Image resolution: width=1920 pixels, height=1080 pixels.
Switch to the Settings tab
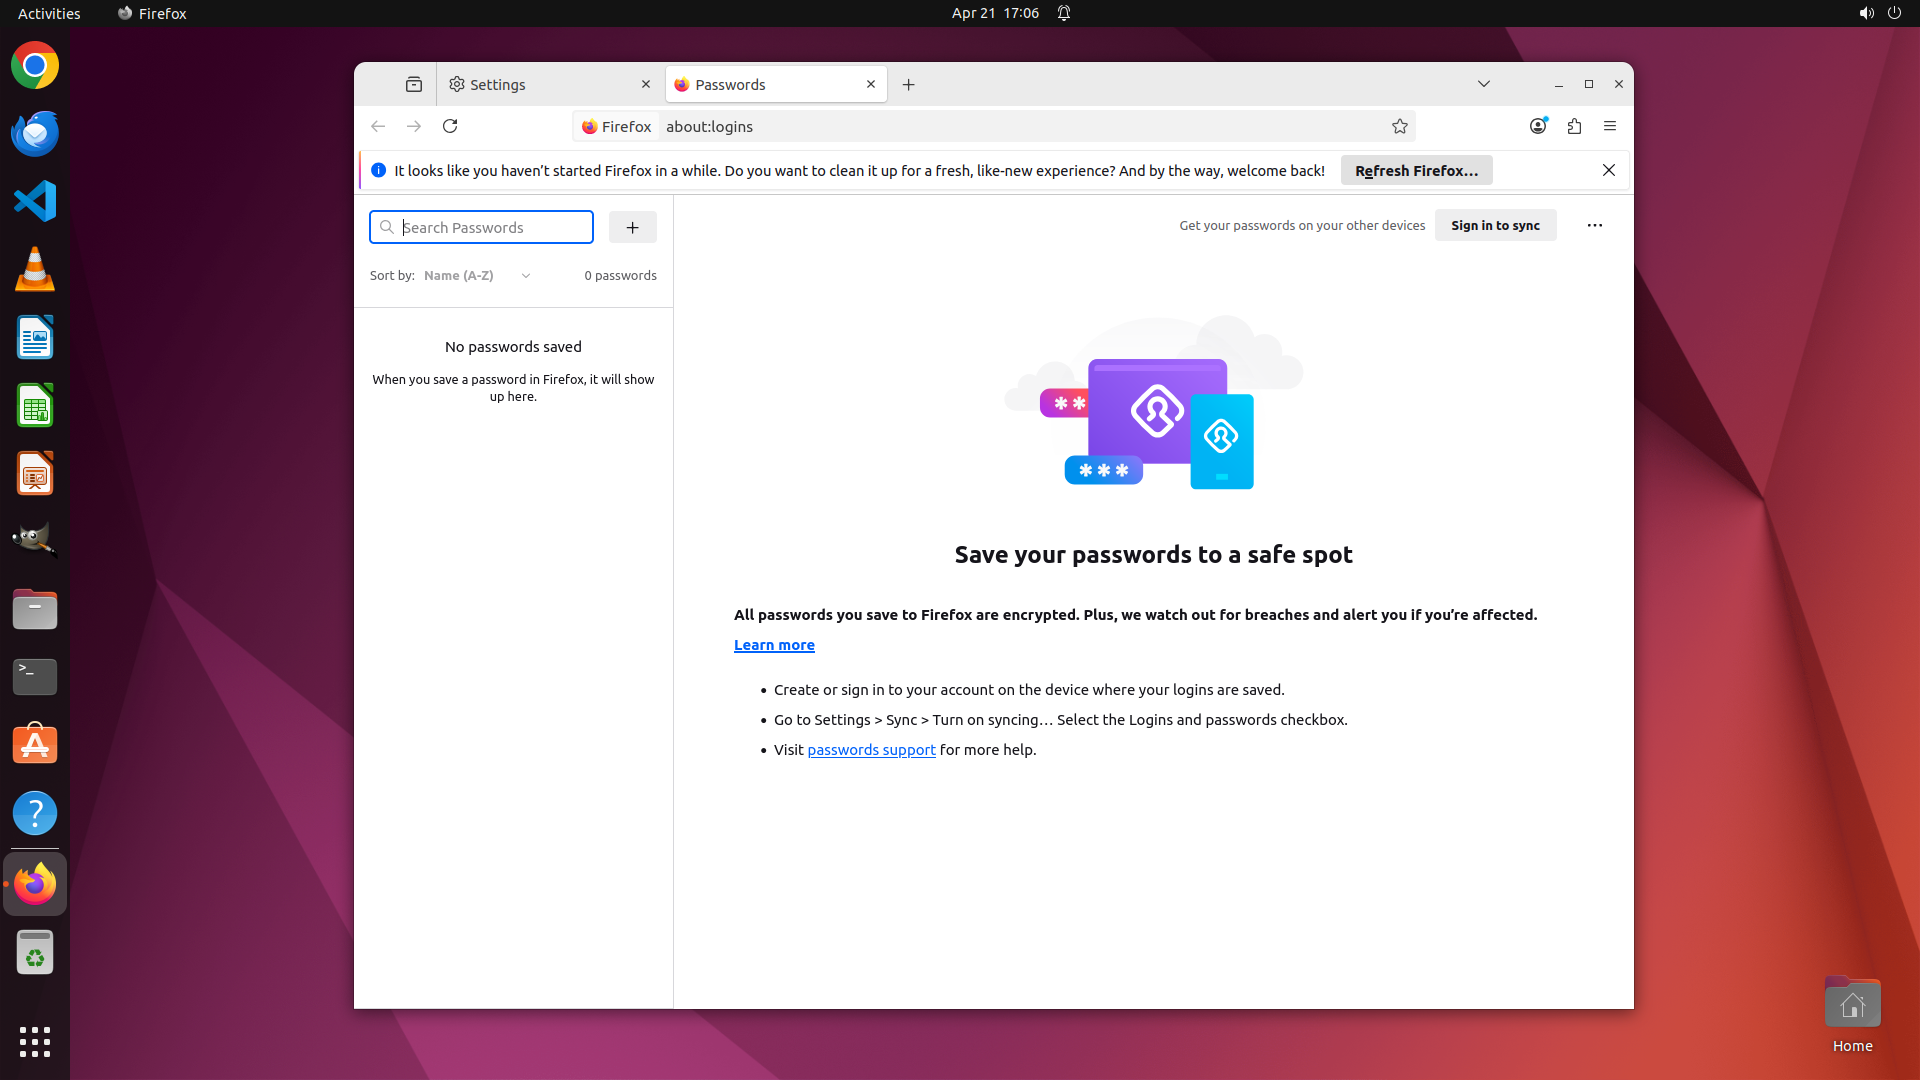pyautogui.click(x=540, y=84)
